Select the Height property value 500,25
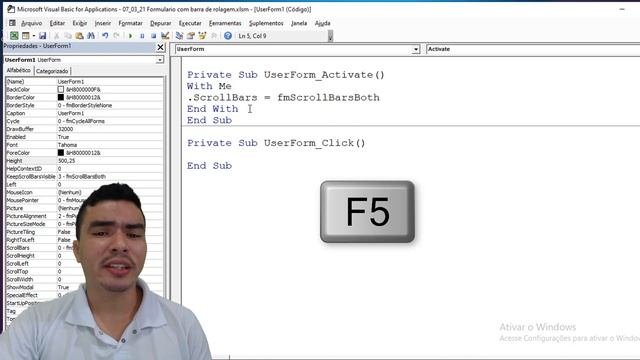The image size is (640, 360). pyautogui.click(x=109, y=161)
